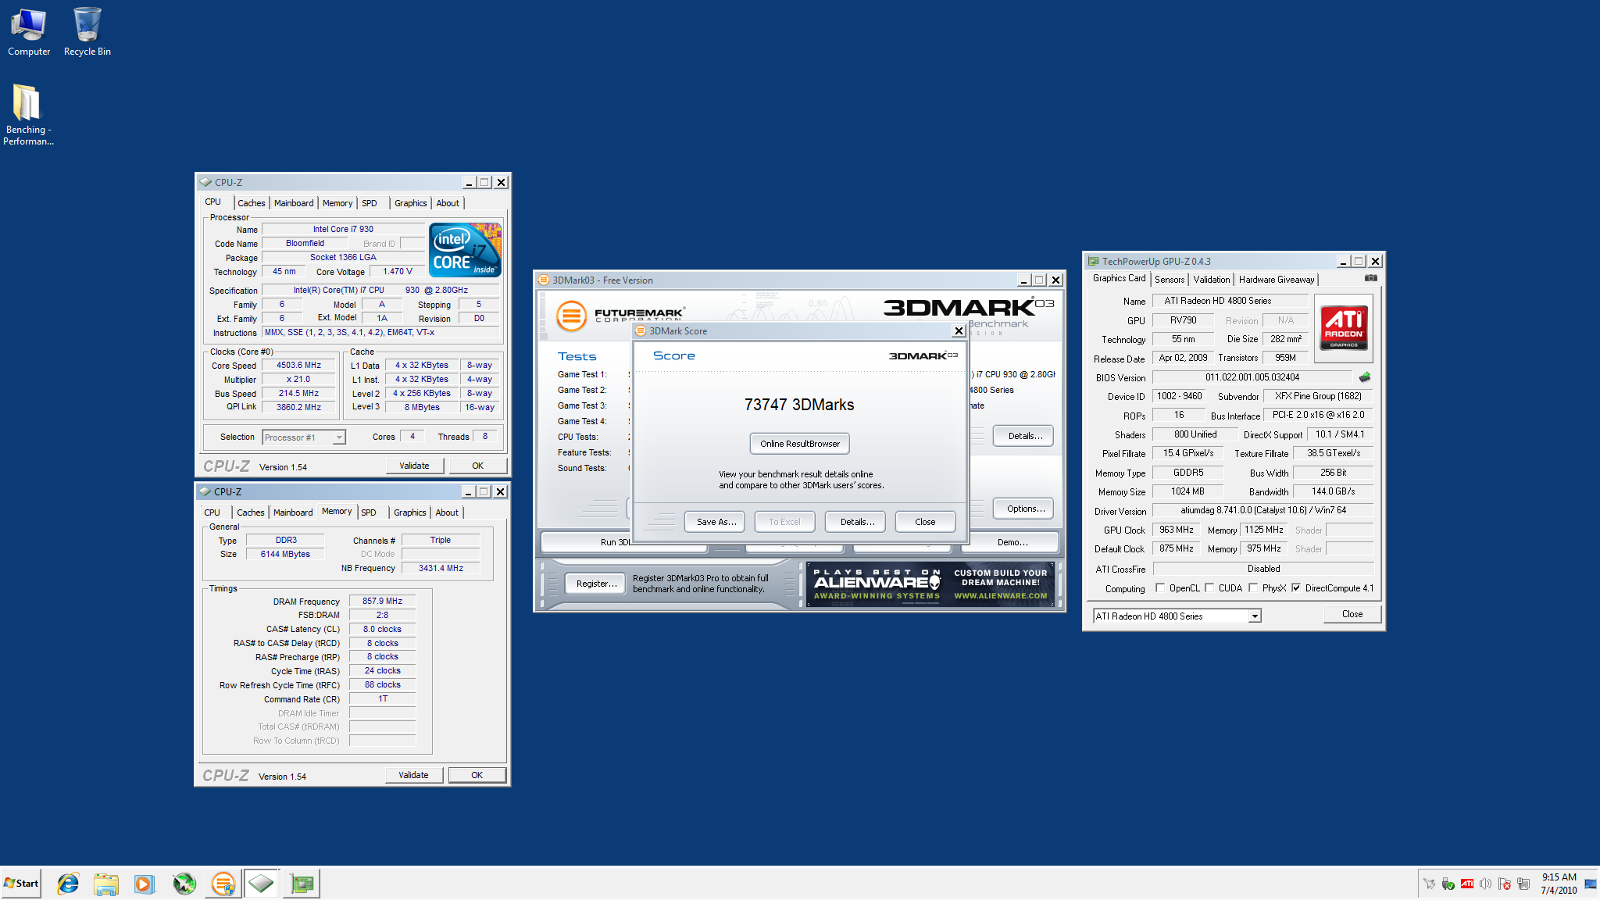Click Details in the 3DMark Score dialog
Screen dimensions: 1600x900
pos(857,522)
